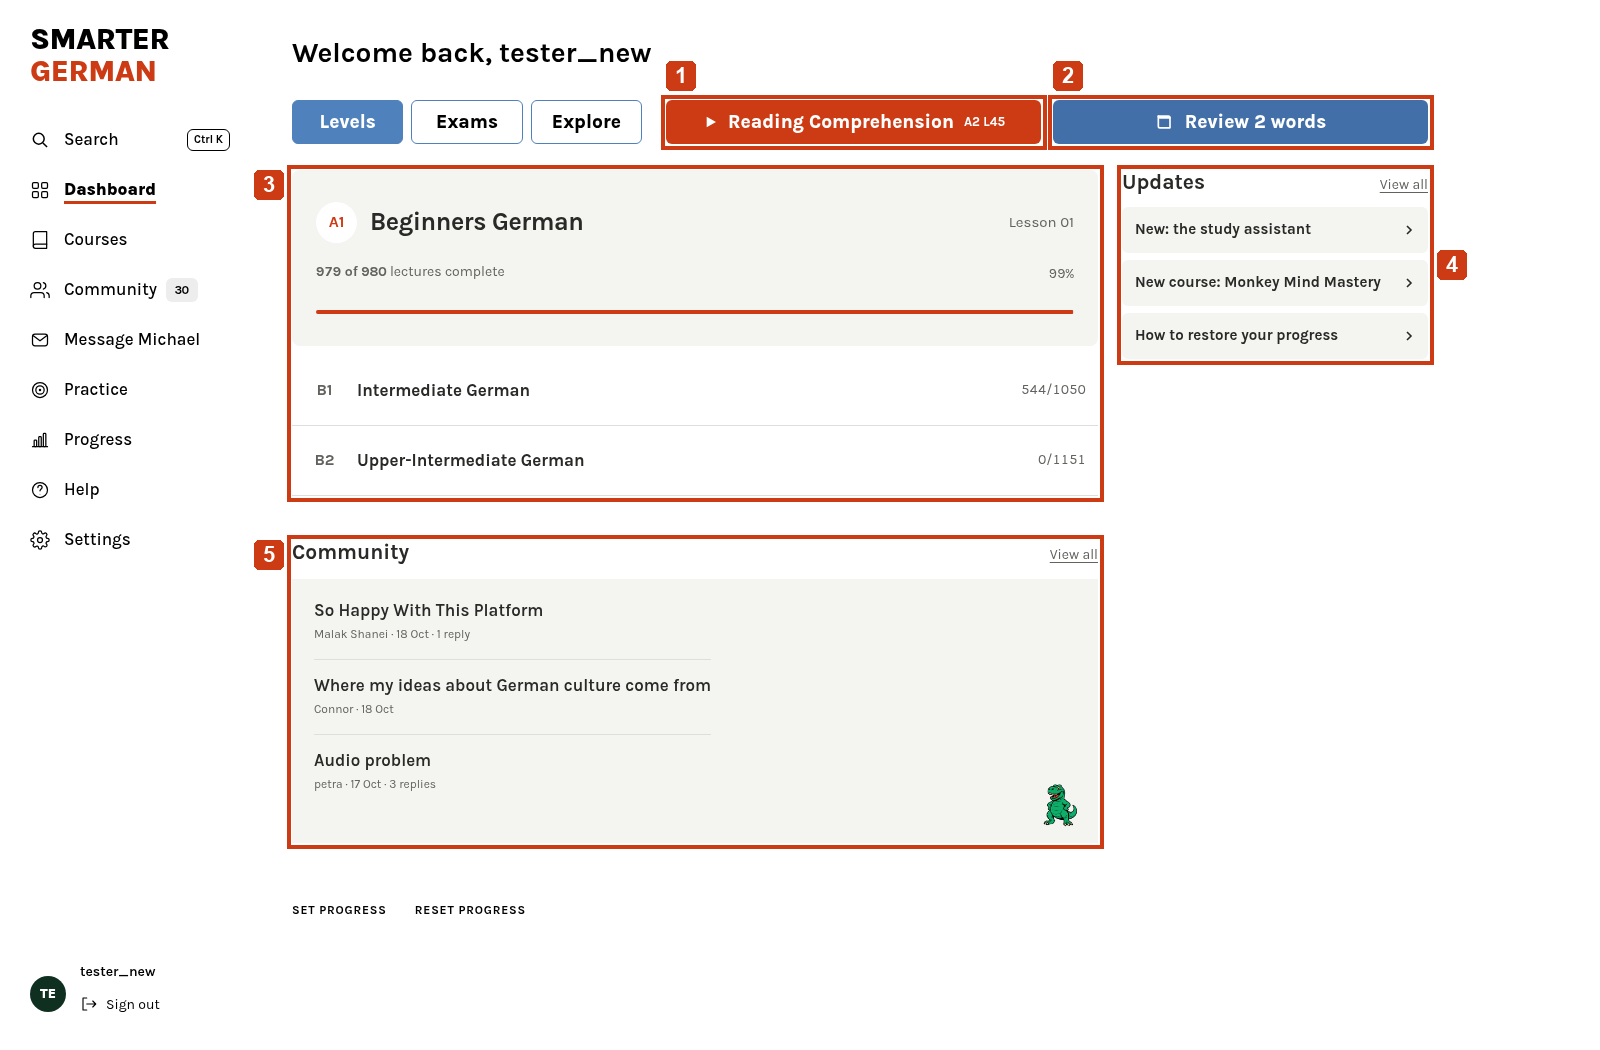Screen dimensions: 1600x1050
Task: Open Community page from sidebar
Action: coord(110,290)
